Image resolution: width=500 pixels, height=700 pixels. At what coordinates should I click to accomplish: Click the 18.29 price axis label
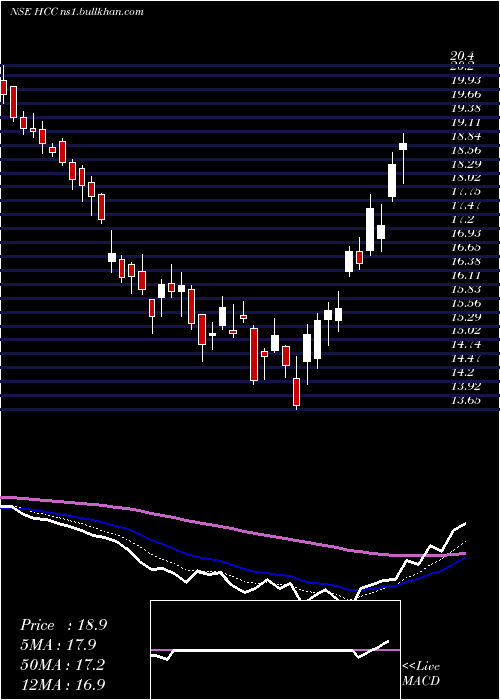coord(466,164)
